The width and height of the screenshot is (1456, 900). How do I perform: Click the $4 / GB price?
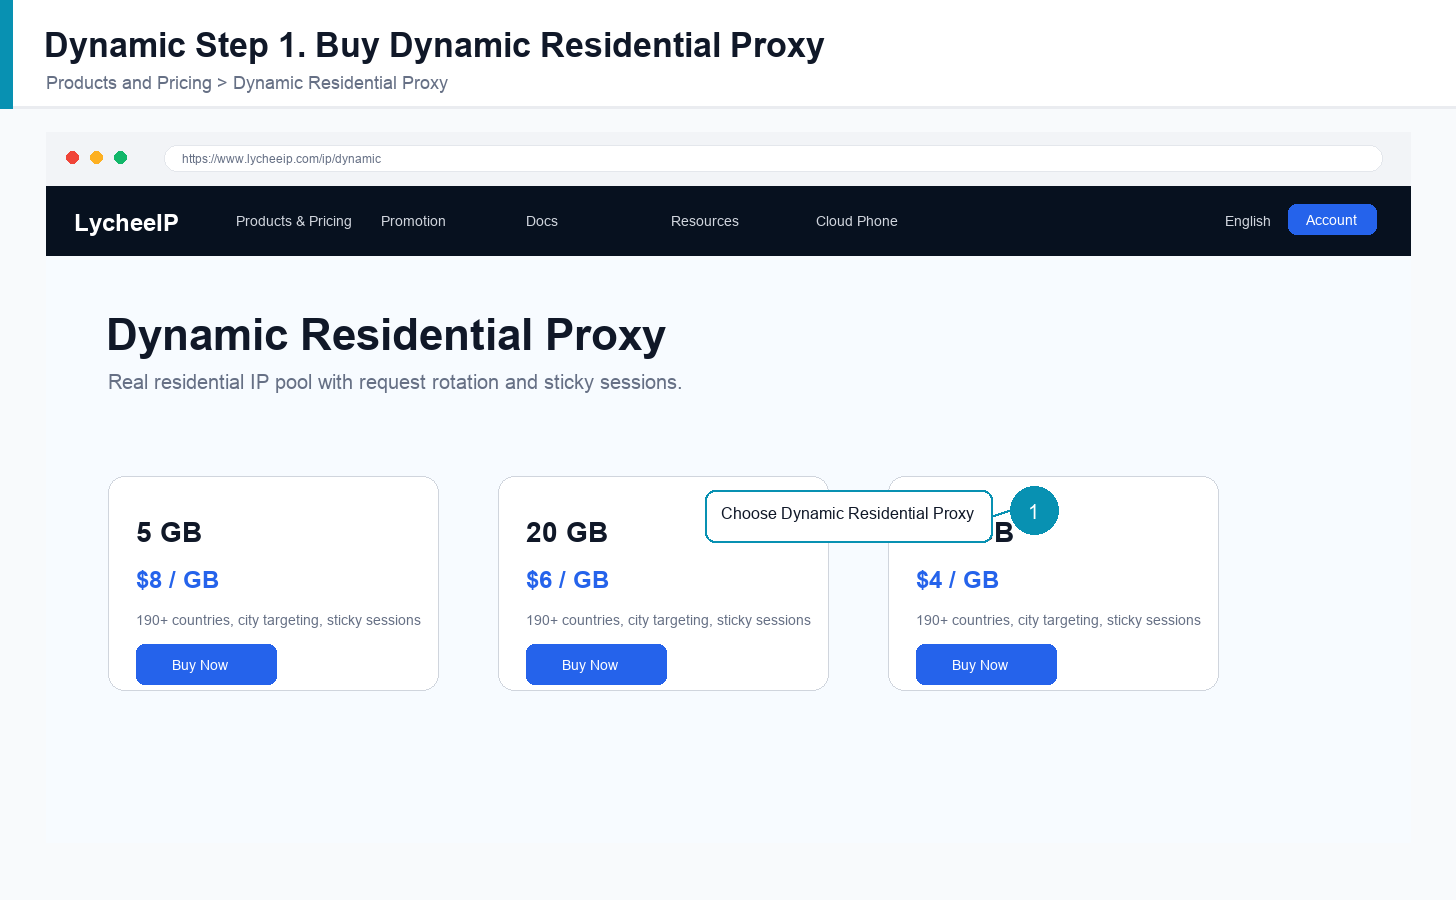pyautogui.click(x=958, y=580)
